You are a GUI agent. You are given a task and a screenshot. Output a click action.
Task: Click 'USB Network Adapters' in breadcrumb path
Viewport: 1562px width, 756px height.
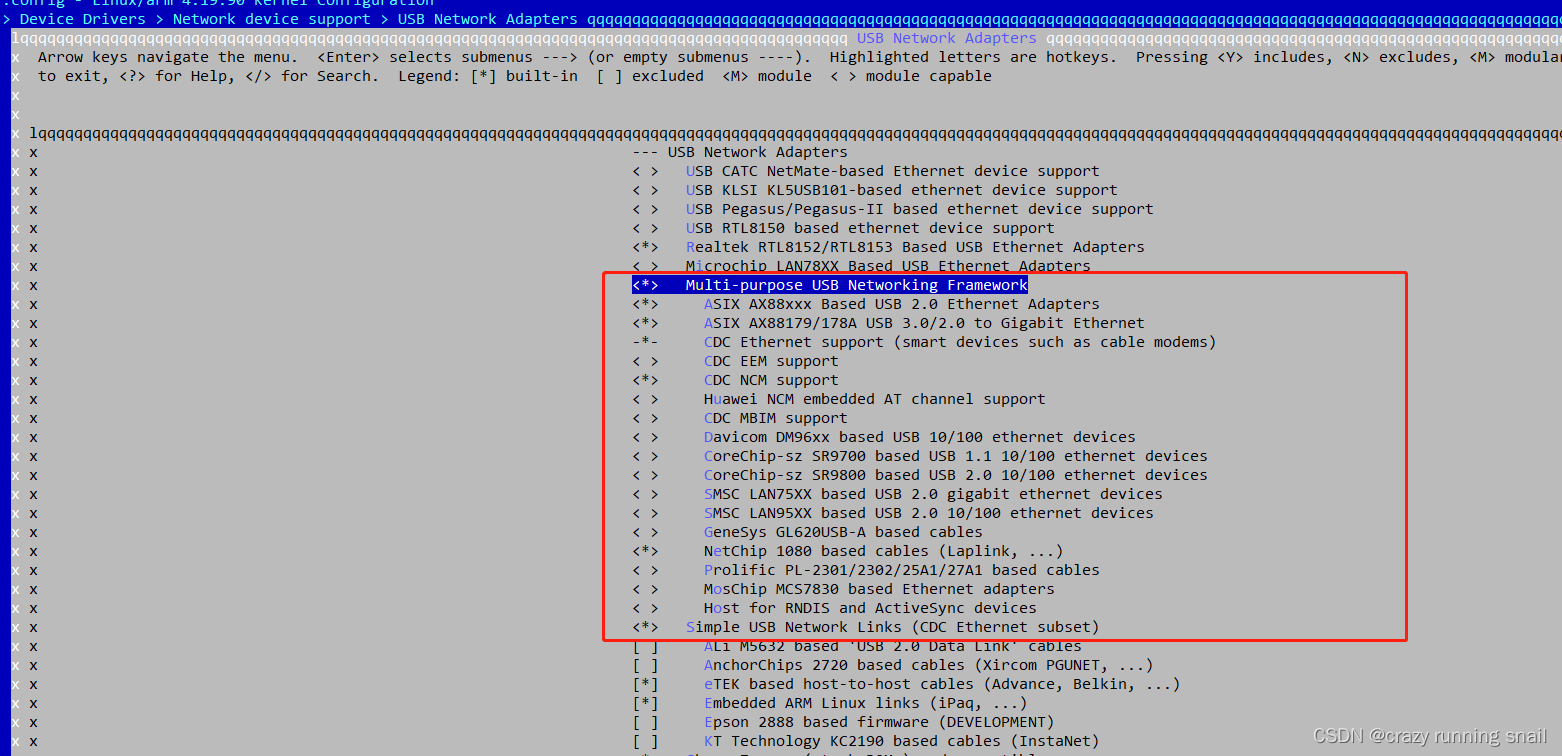coord(488,19)
